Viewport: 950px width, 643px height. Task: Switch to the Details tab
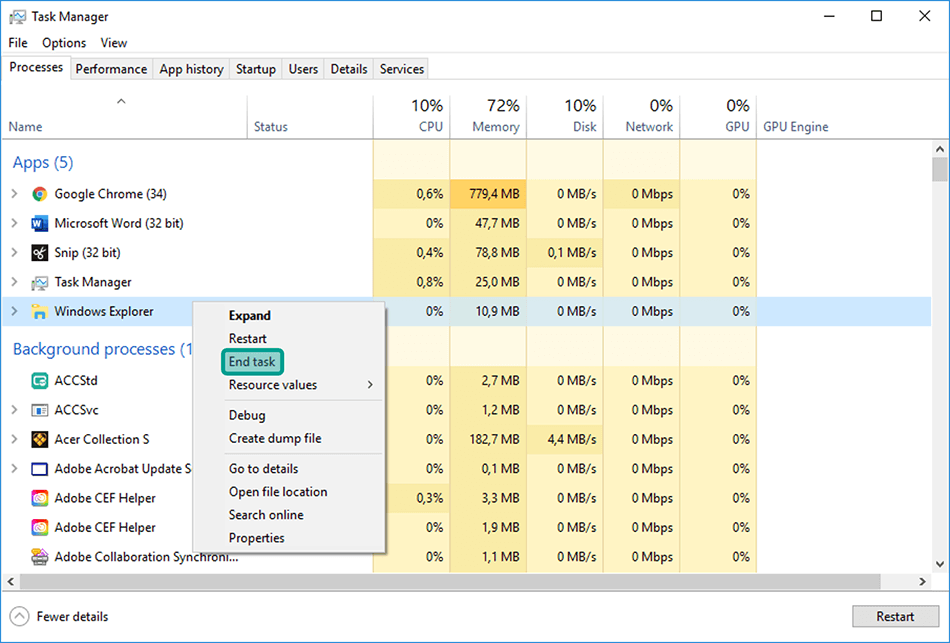point(349,69)
